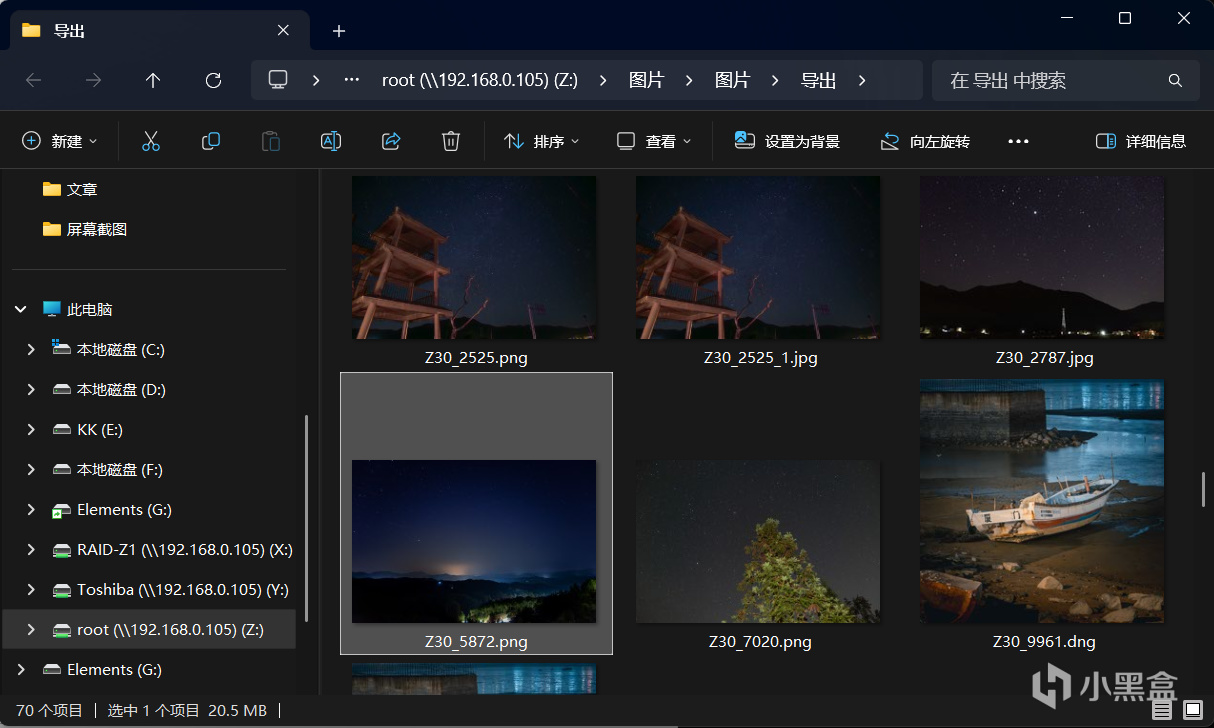Click the Delete trash can icon

click(451, 141)
